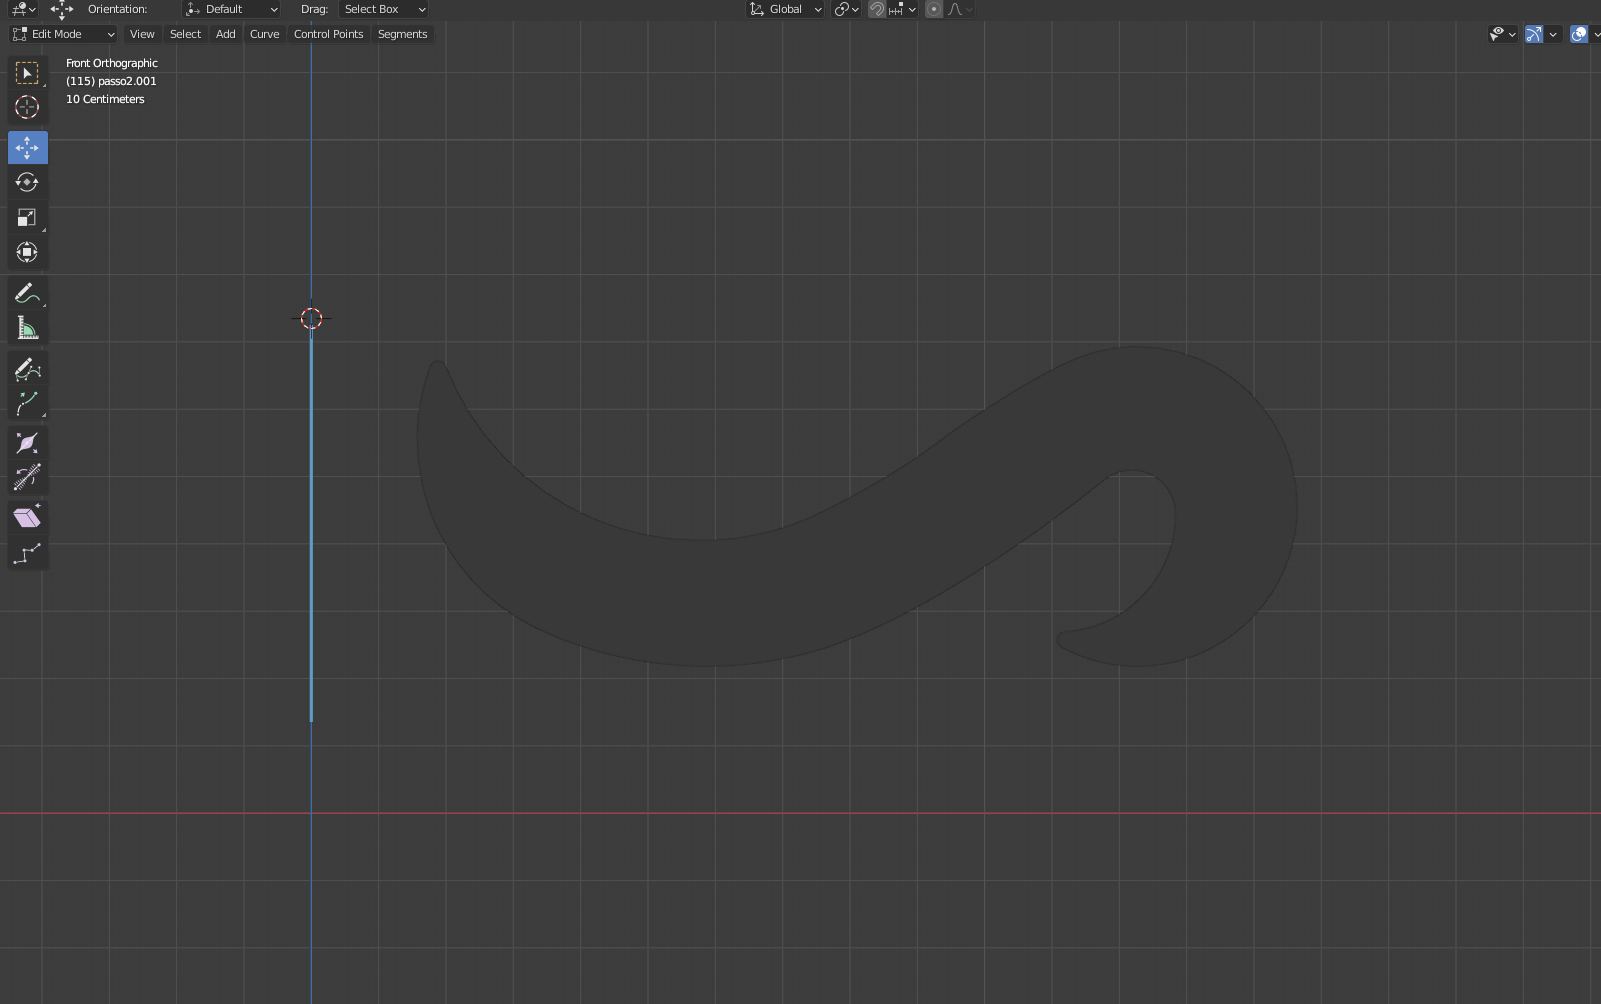Image resolution: width=1601 pixels, height=1004 pixels.
Task: Click the move gizmo icon in tool header
Action: pos(62,9)
